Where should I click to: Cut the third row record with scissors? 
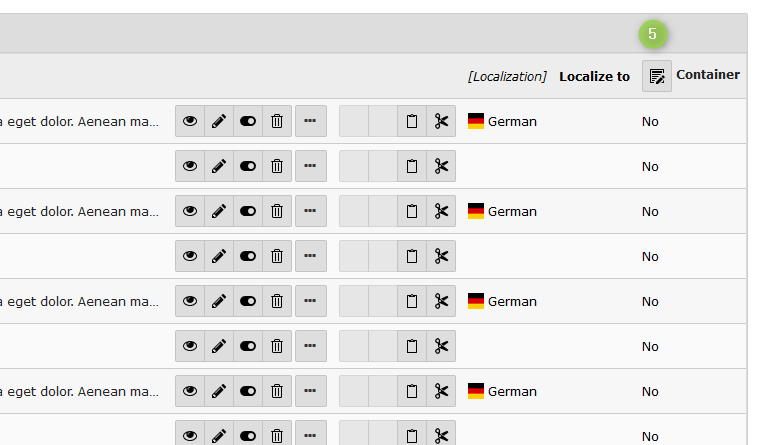point(441,211)
